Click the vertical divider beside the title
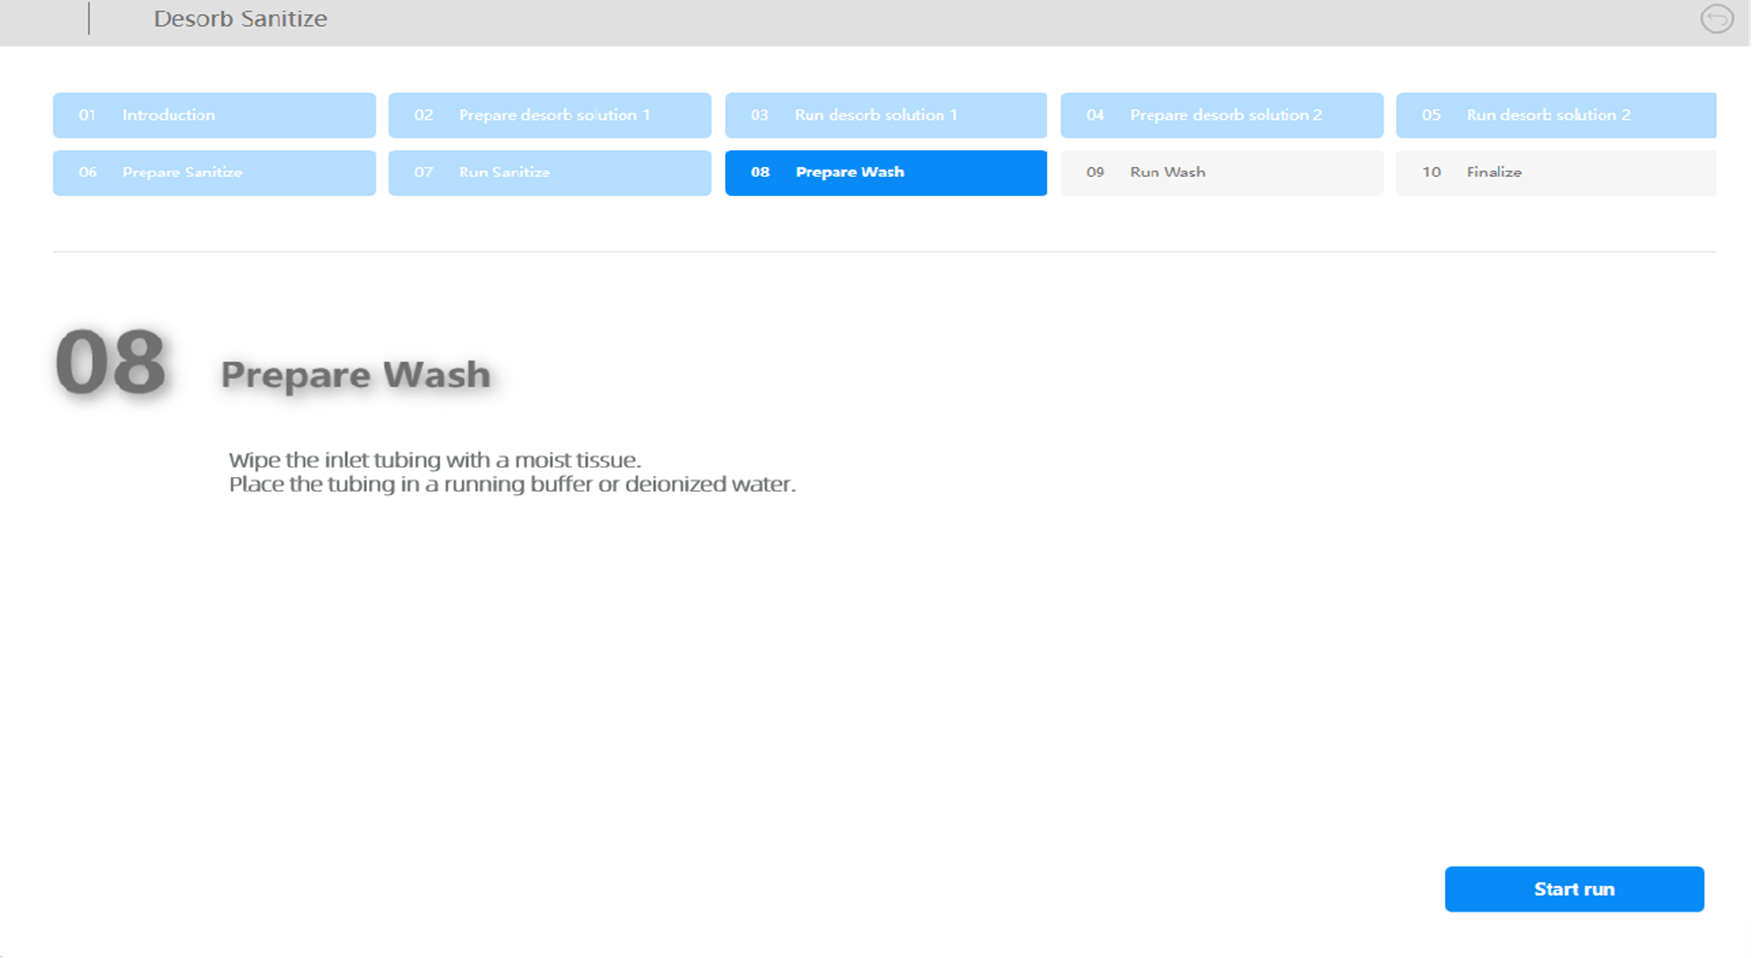The width and height of the screenshot is (1752, 958). pyautogui.click(x=89, y=19)
